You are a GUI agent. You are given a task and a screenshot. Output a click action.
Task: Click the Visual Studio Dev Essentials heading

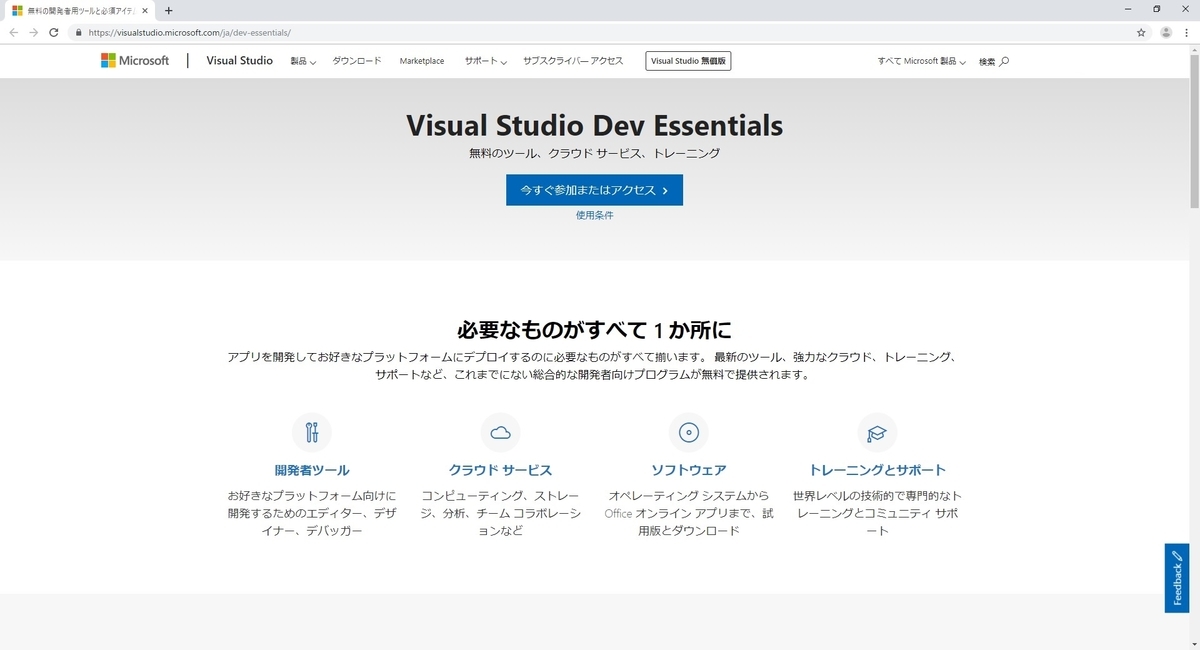click(x=594, y=126)
